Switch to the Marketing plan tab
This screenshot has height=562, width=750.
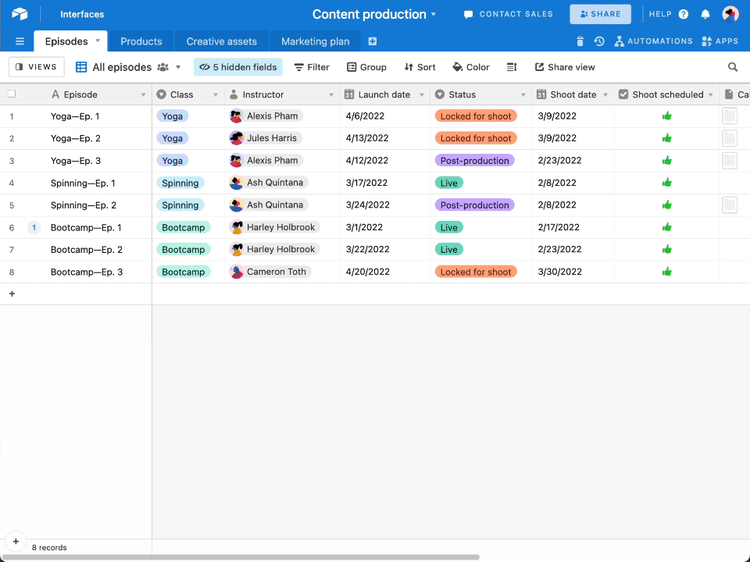coord(315,42)
